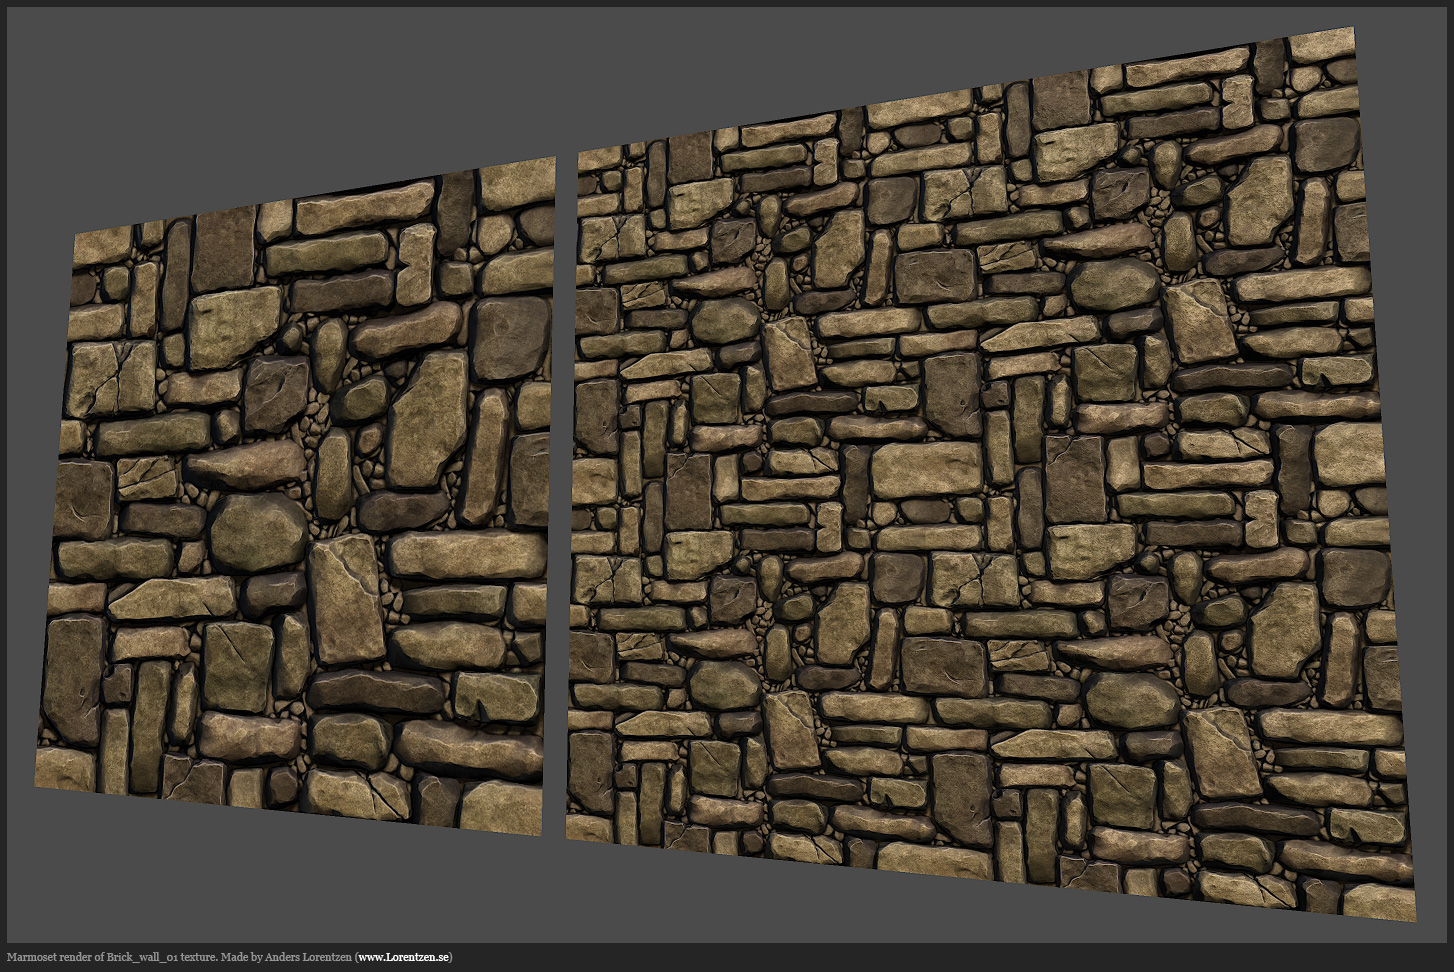Click the caption text 'Marmoset render of Brick_wall_01 texture'
This screenshot has width=1454, height=972.
(x=111, y=957)
